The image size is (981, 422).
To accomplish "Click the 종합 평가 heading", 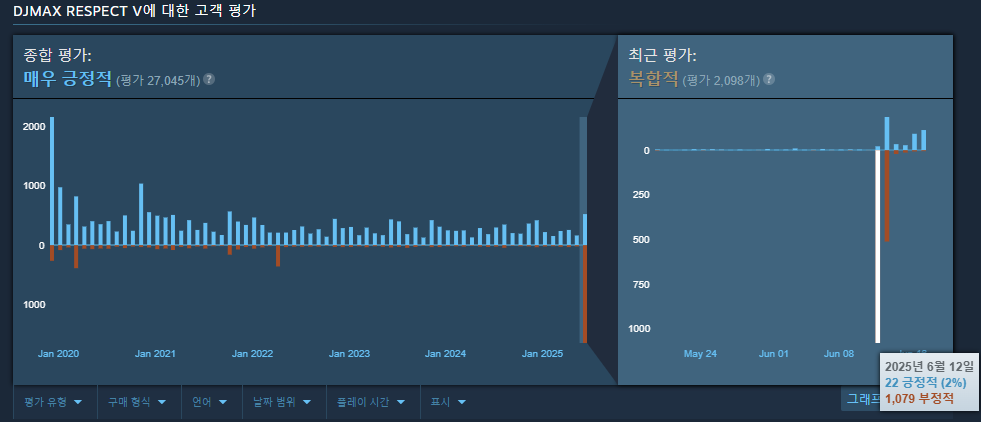I will coord(58,55).
